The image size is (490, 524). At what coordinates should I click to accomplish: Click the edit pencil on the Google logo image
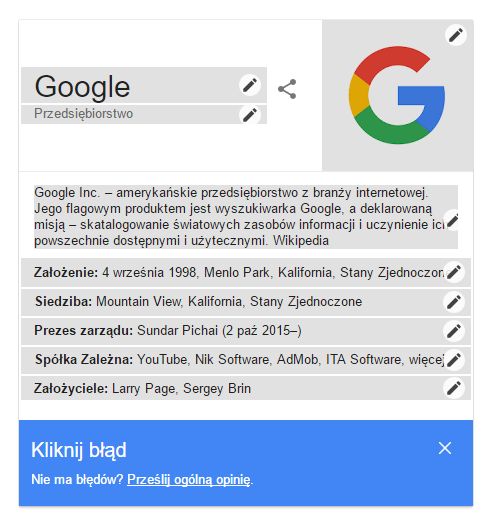tap(456, 34)
